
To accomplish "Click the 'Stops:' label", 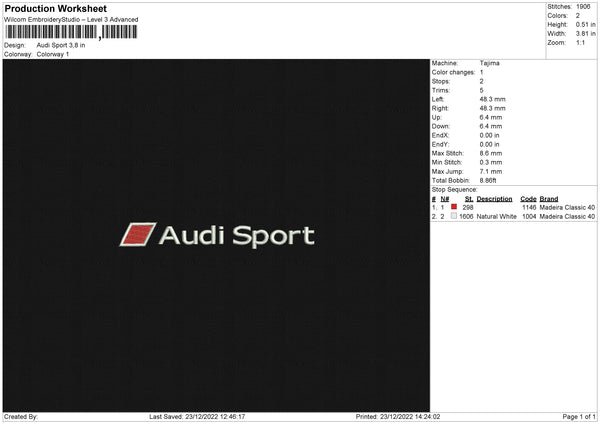I will (x=441, y=82).
